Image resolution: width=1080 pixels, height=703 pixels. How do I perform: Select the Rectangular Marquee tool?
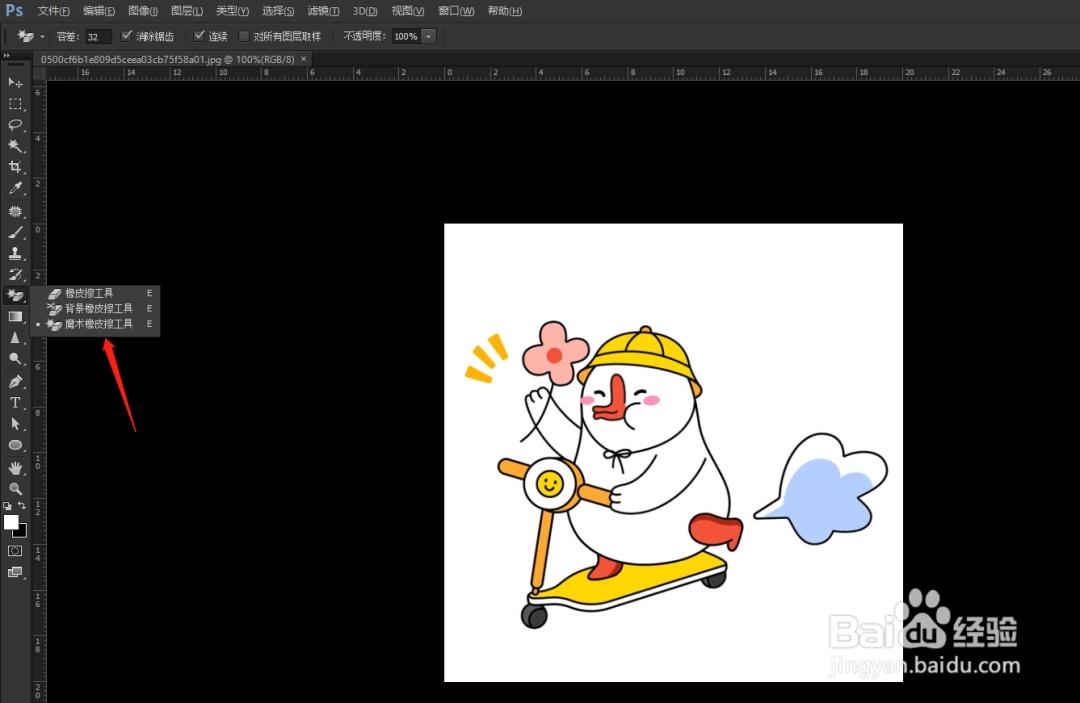coord(15,104)
